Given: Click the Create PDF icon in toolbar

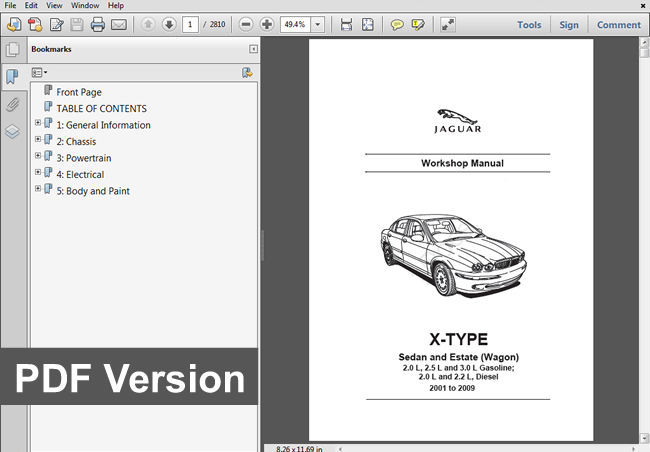Looking at the screenshot, I should [14, 24].
